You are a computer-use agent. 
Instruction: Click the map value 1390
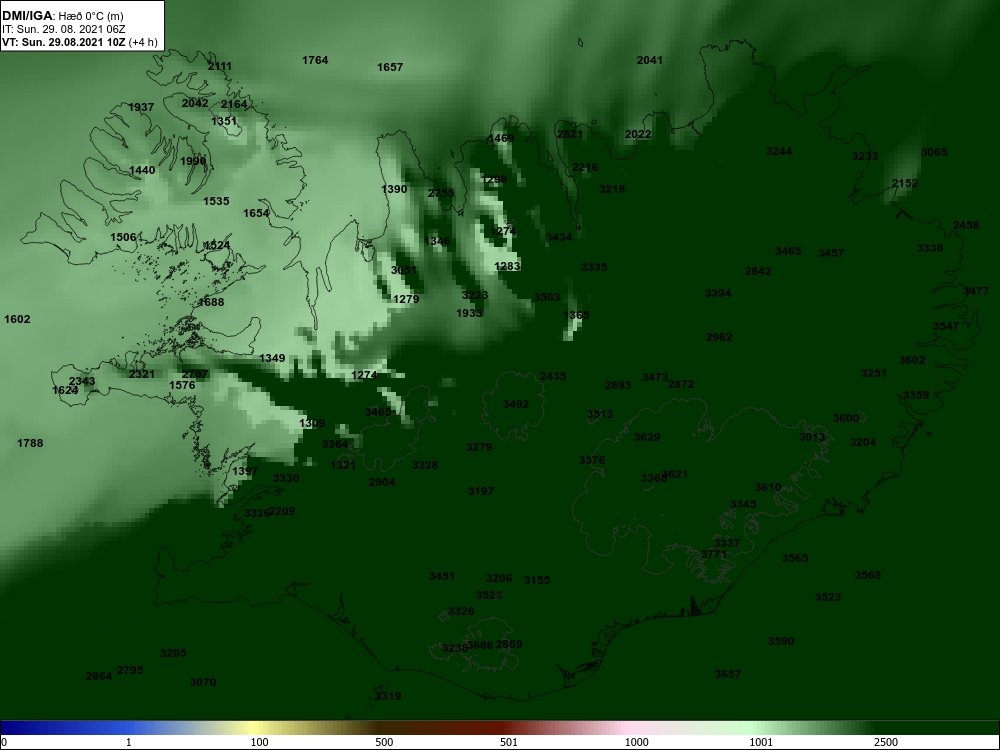(x=394, y=189)
